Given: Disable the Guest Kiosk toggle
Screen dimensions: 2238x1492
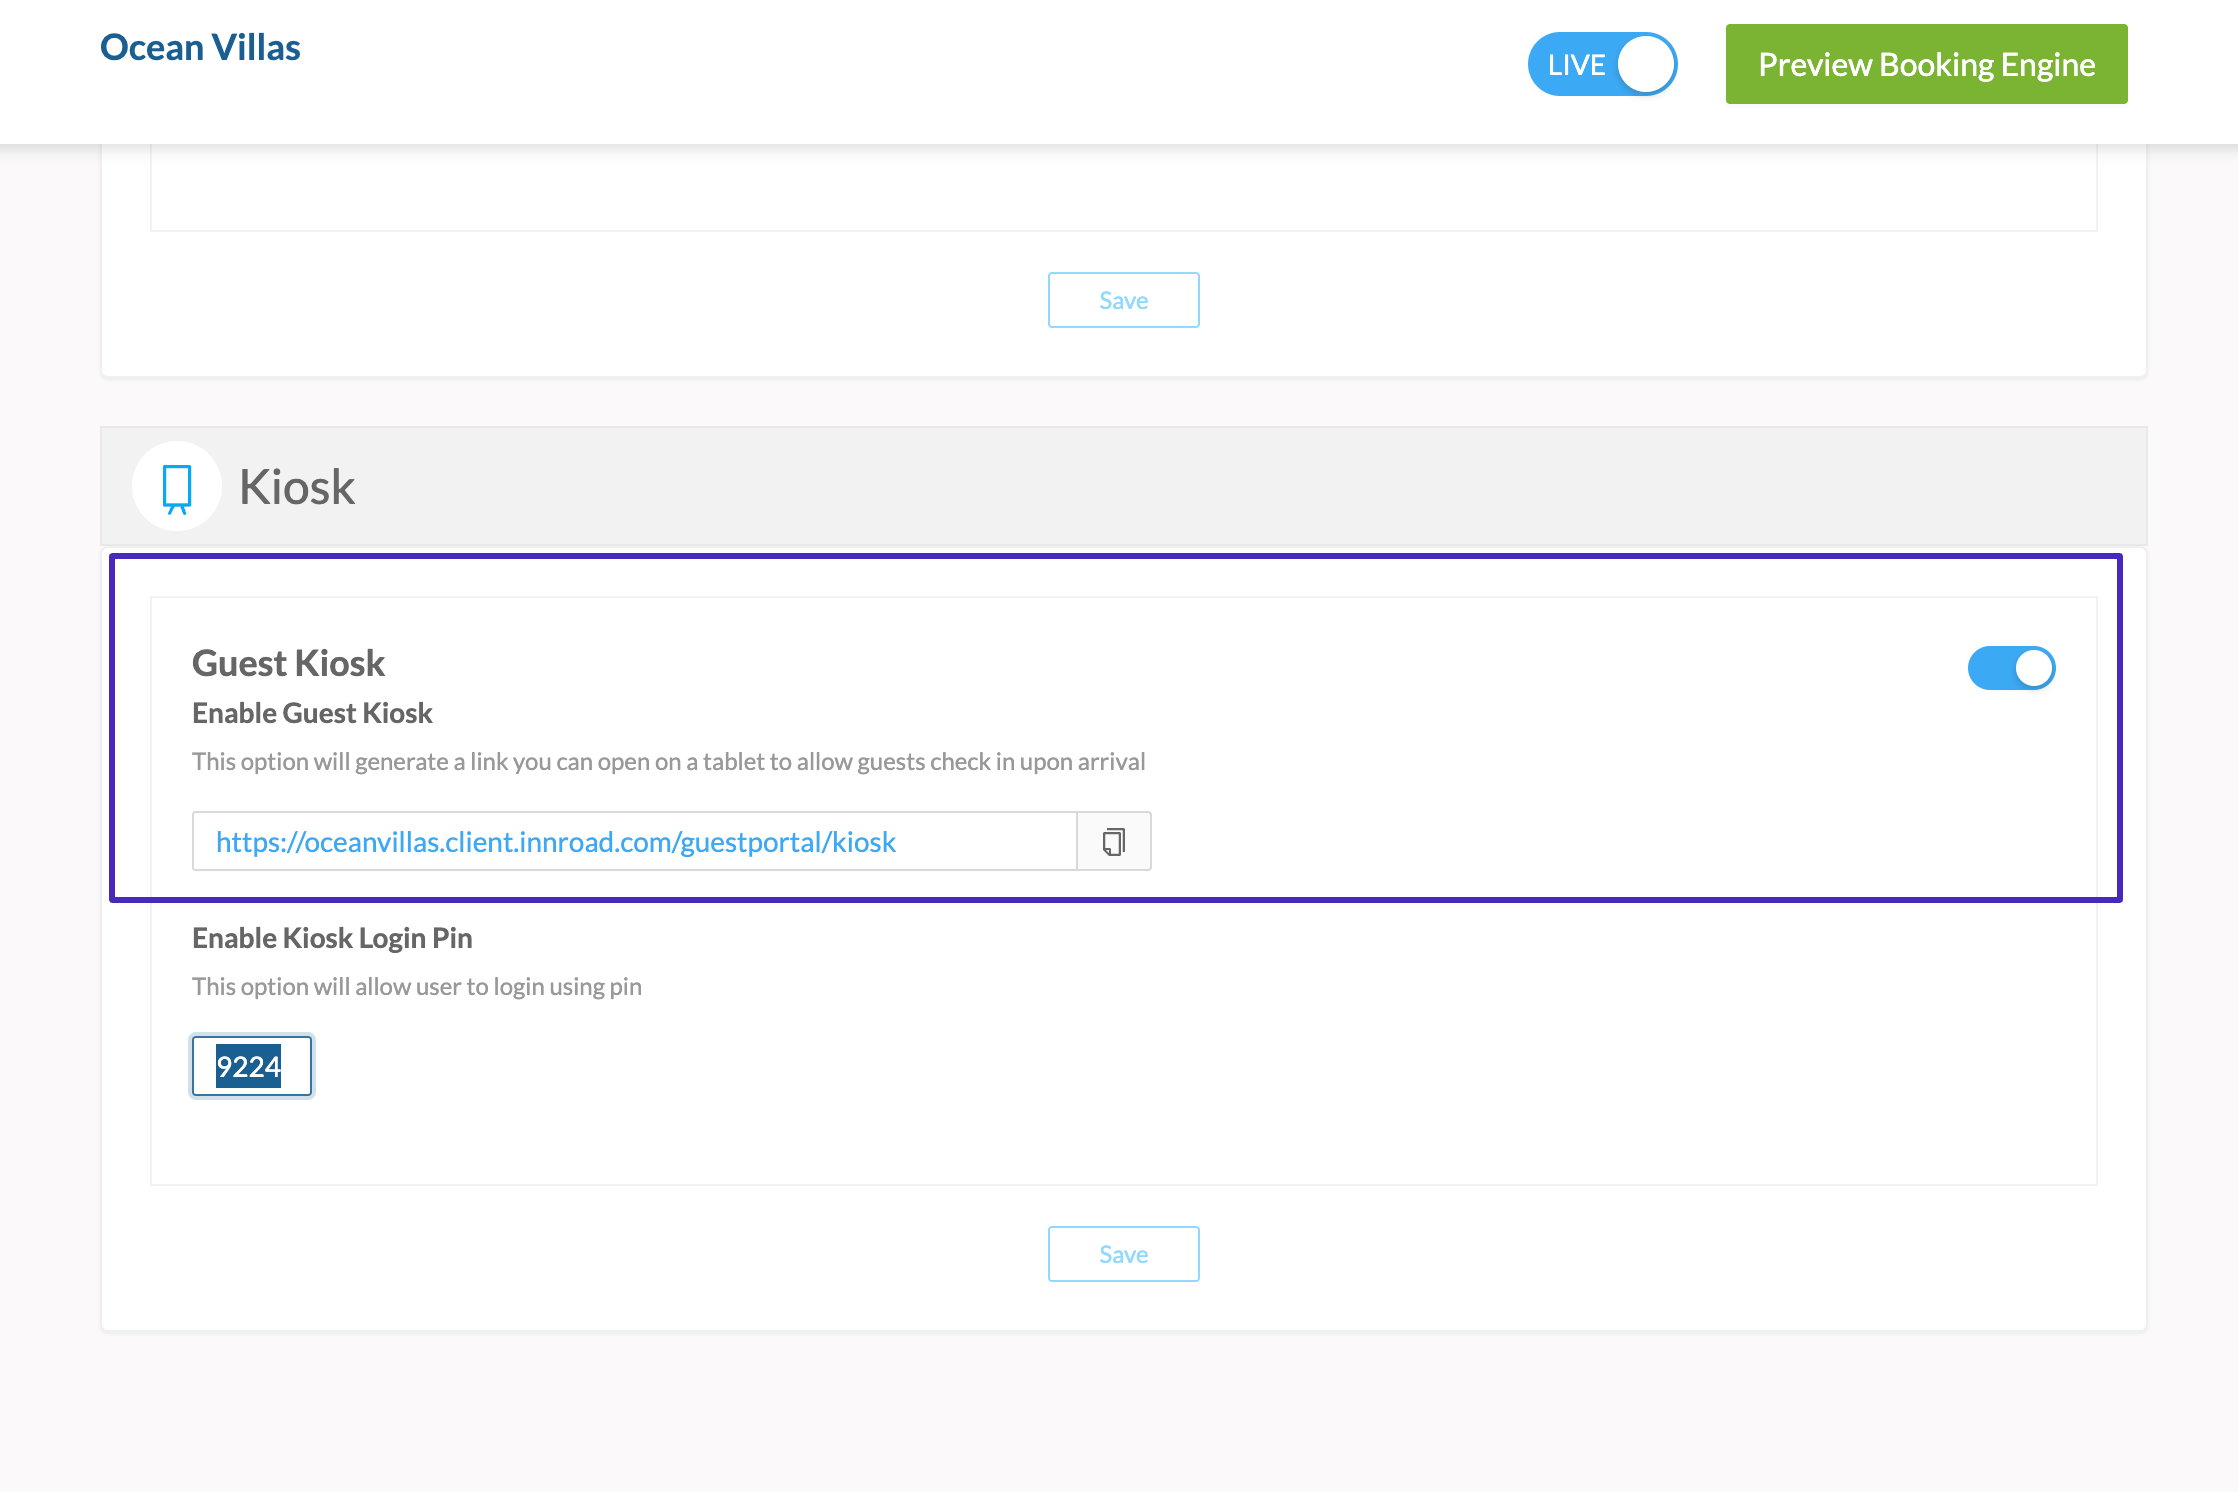Looking at the screenshot, I should click(2011, 668).
